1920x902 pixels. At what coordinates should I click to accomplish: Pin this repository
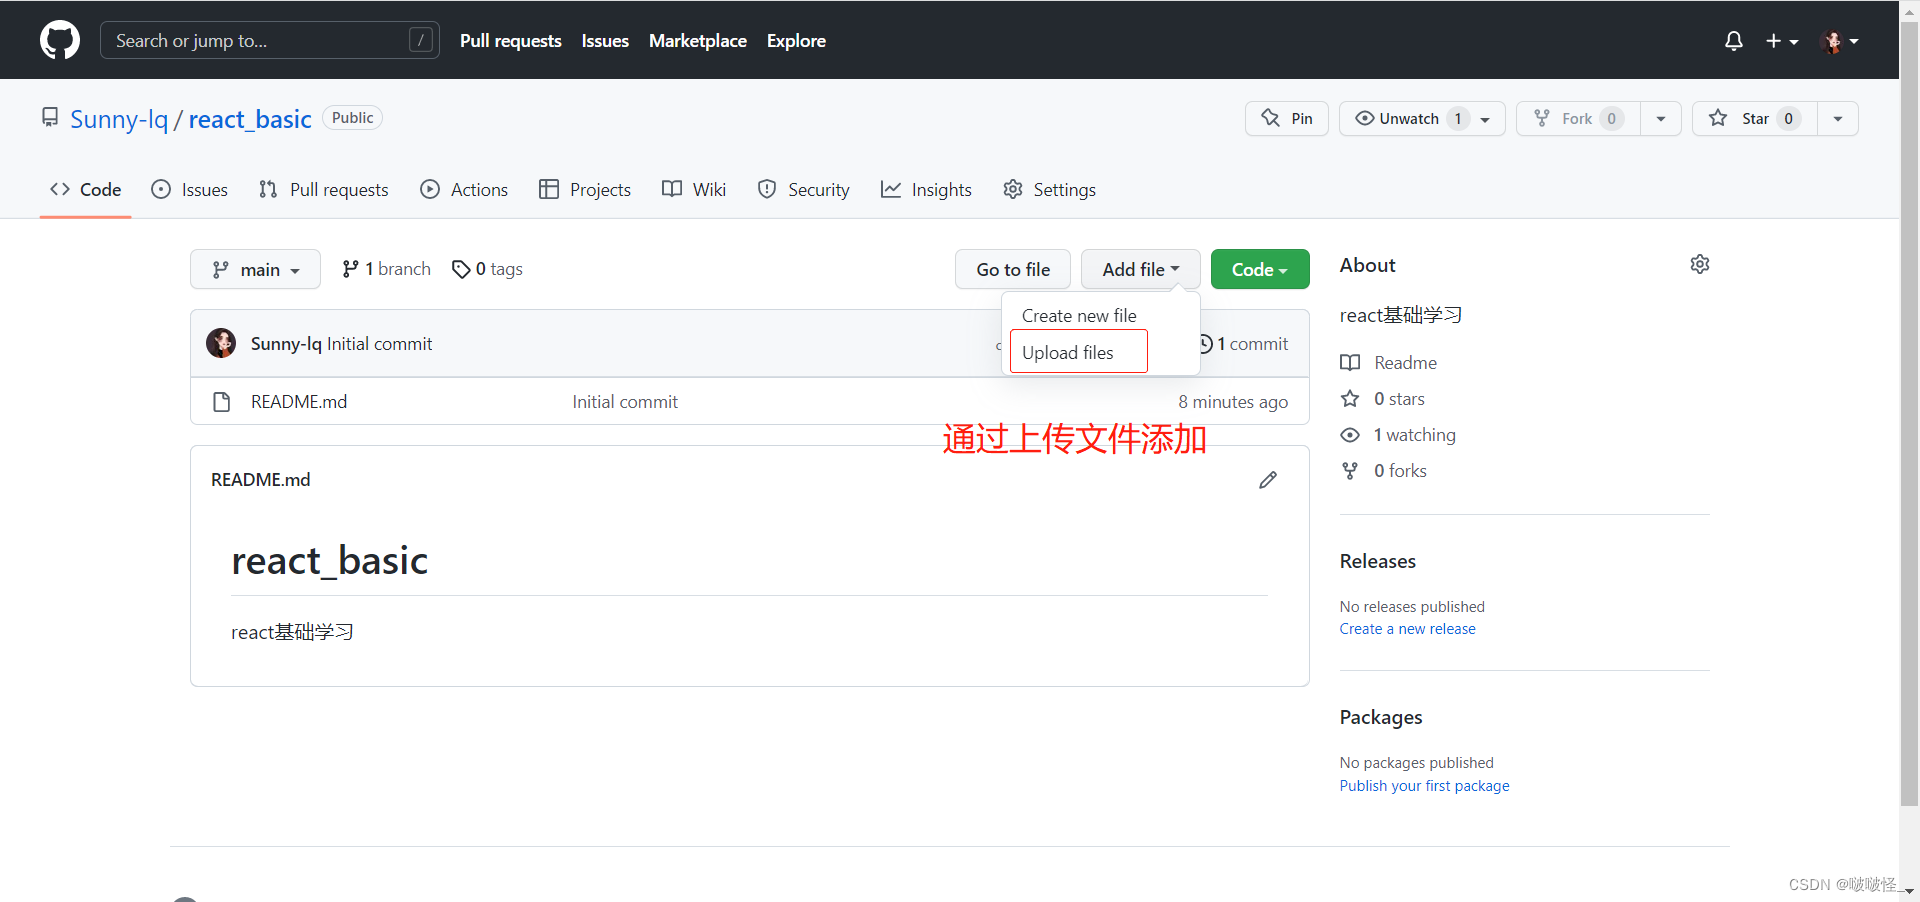click(1287, 118)
